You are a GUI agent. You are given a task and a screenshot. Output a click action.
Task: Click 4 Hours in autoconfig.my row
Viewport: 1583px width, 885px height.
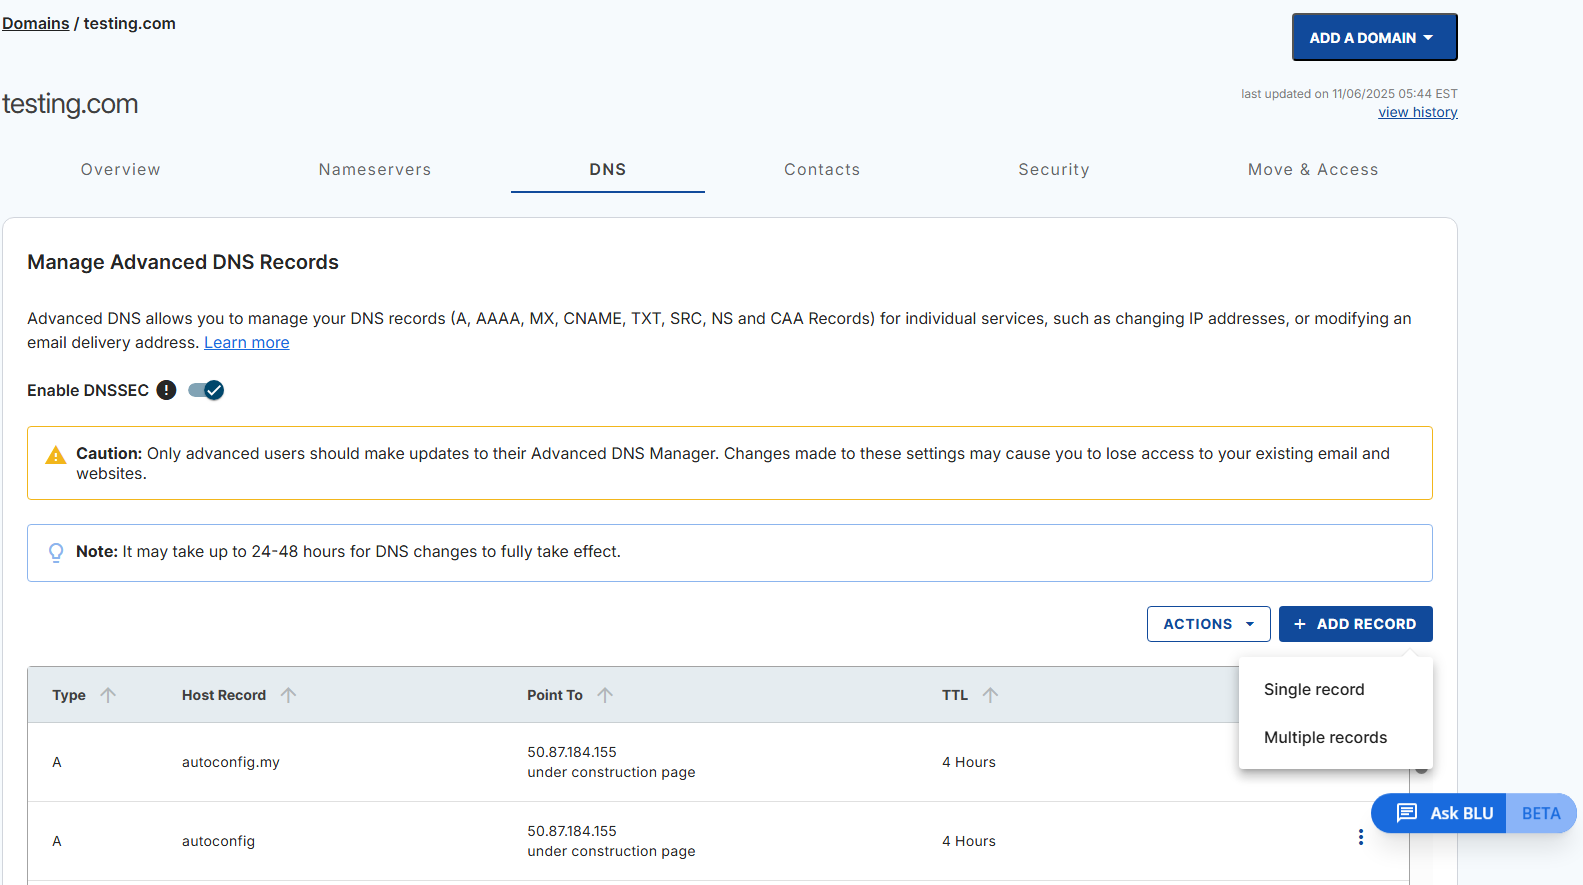point(969,762)
